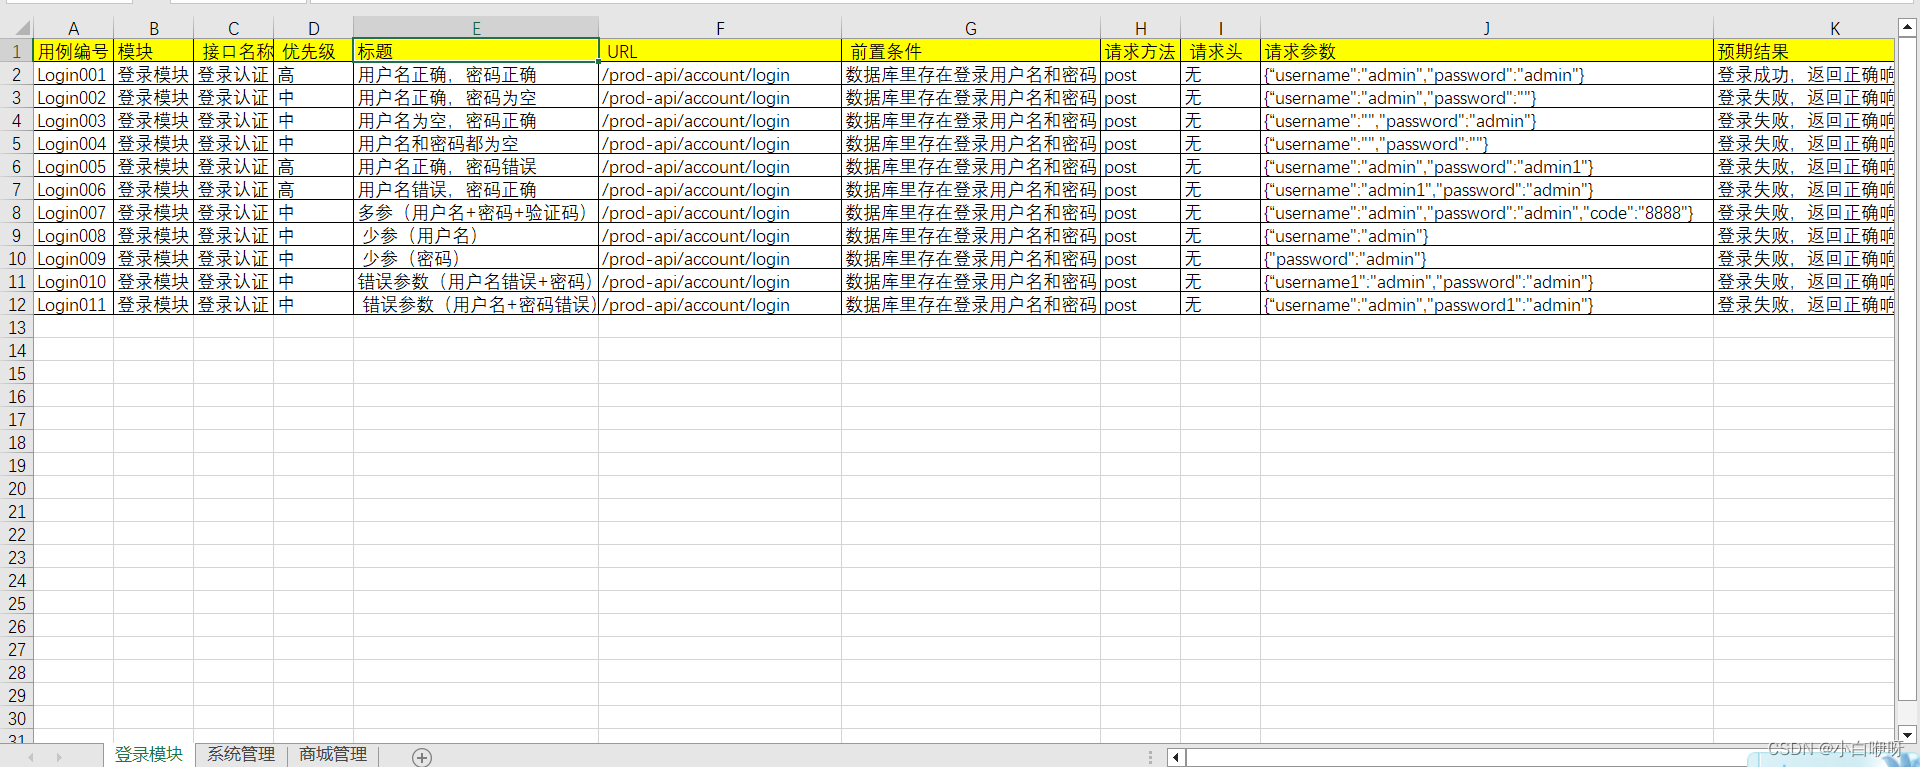This screenshot has width=1920, height=767.
Task: Select row 30 header
Action: [x=17, y=718]
